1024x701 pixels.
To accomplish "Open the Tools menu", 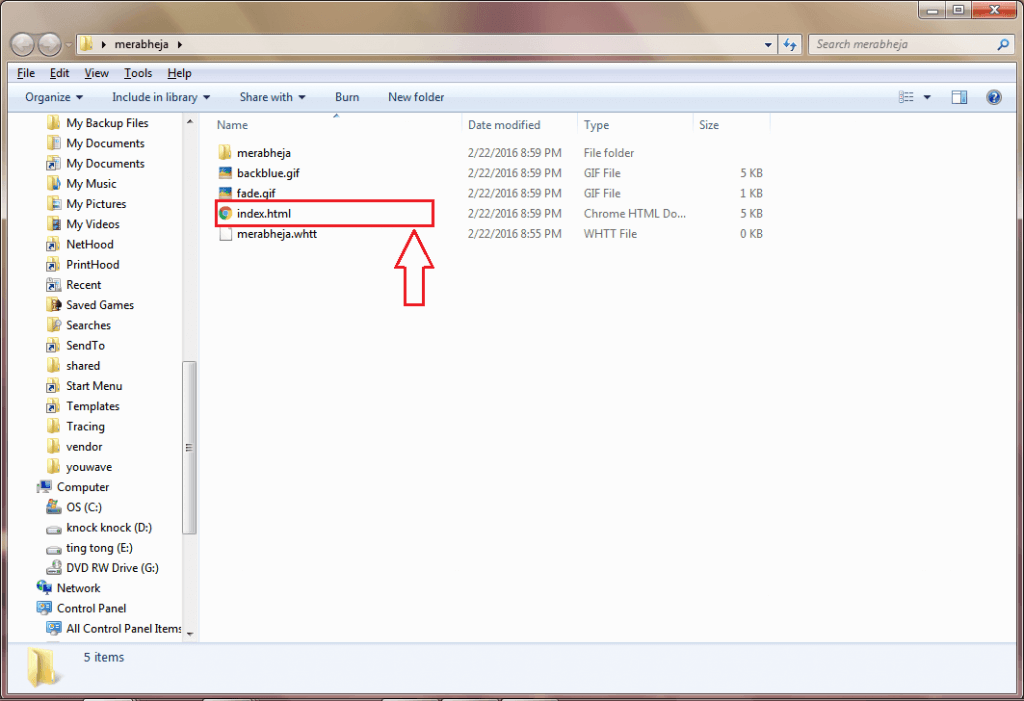I will [138, 73].
